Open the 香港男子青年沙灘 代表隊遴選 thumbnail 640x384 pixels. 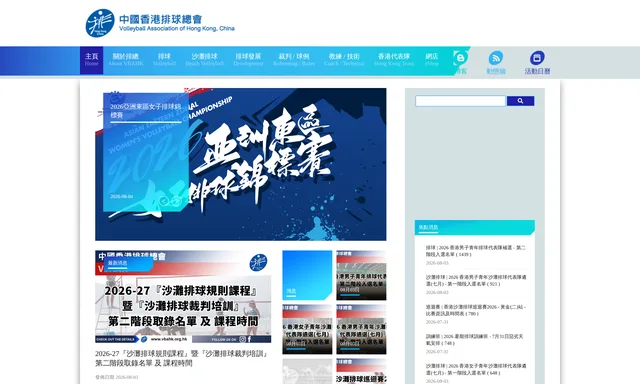pos(361,329)
